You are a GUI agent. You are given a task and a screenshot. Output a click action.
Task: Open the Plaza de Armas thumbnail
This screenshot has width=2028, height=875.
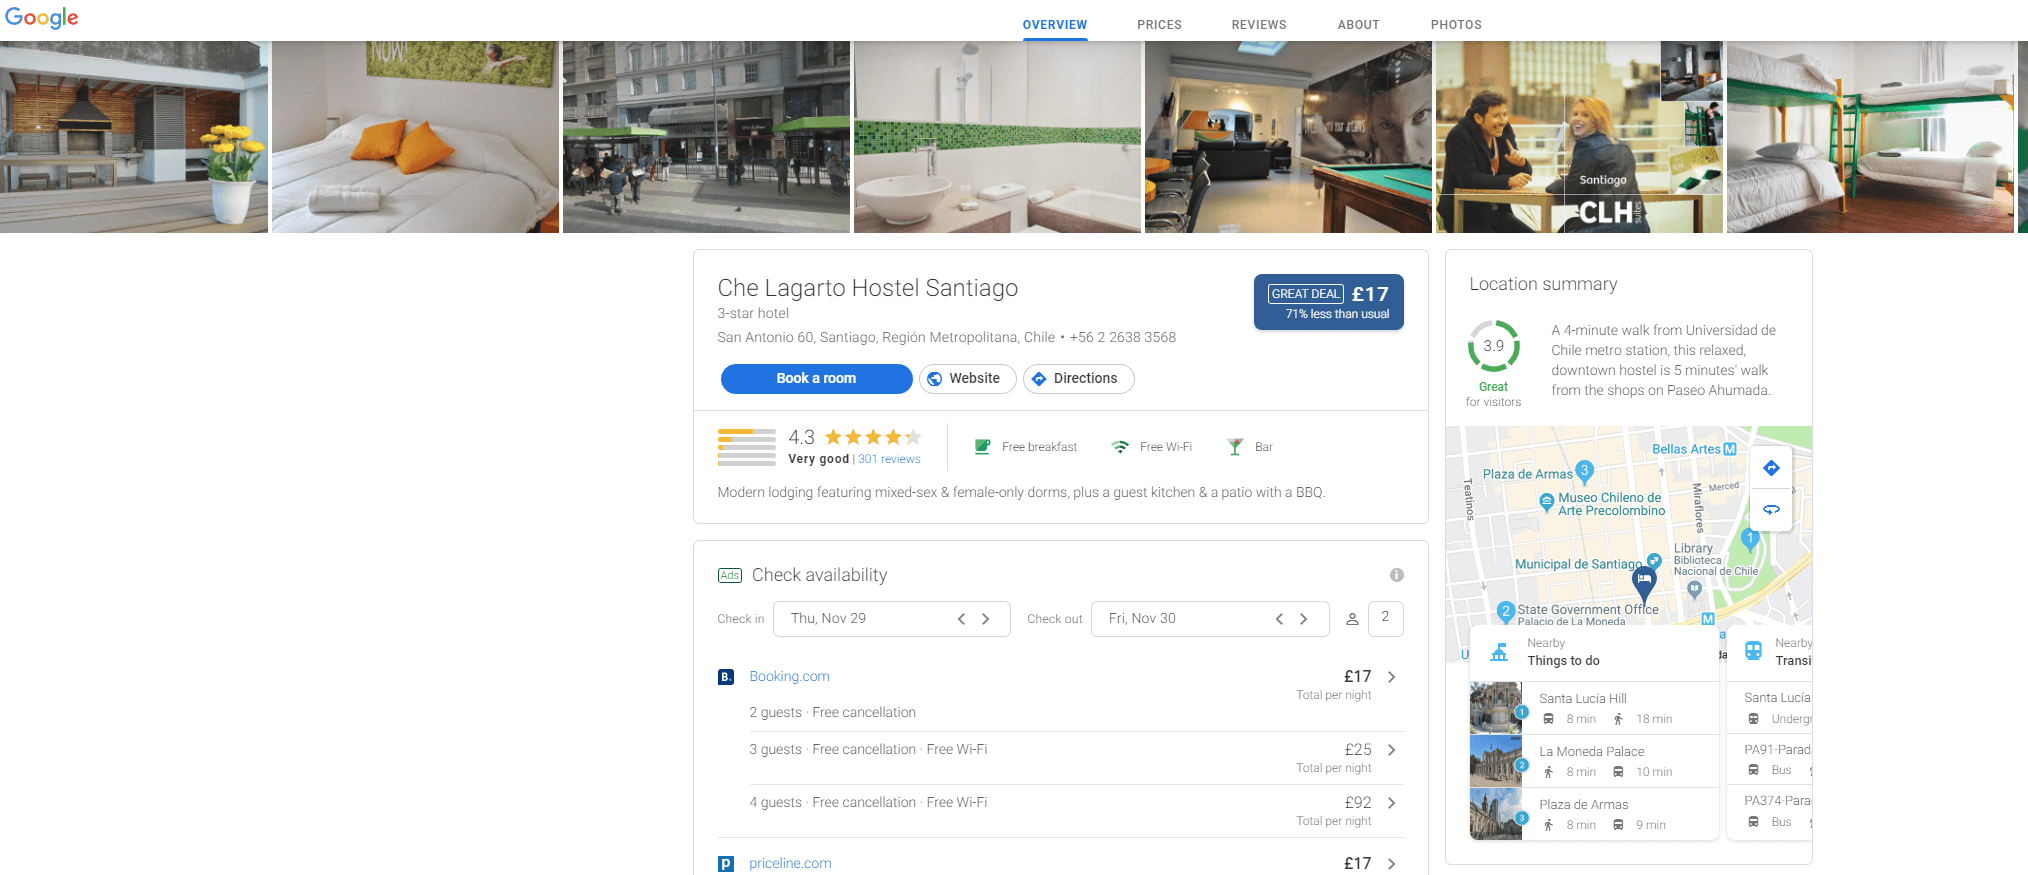pyautogui.click(x=1496, y=814)
